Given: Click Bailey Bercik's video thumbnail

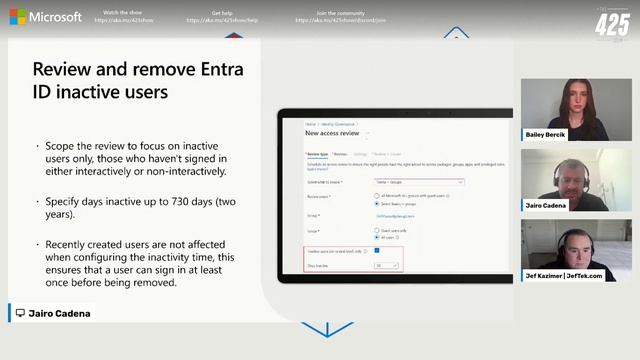Looking at the screenshot, I should 576,110.
